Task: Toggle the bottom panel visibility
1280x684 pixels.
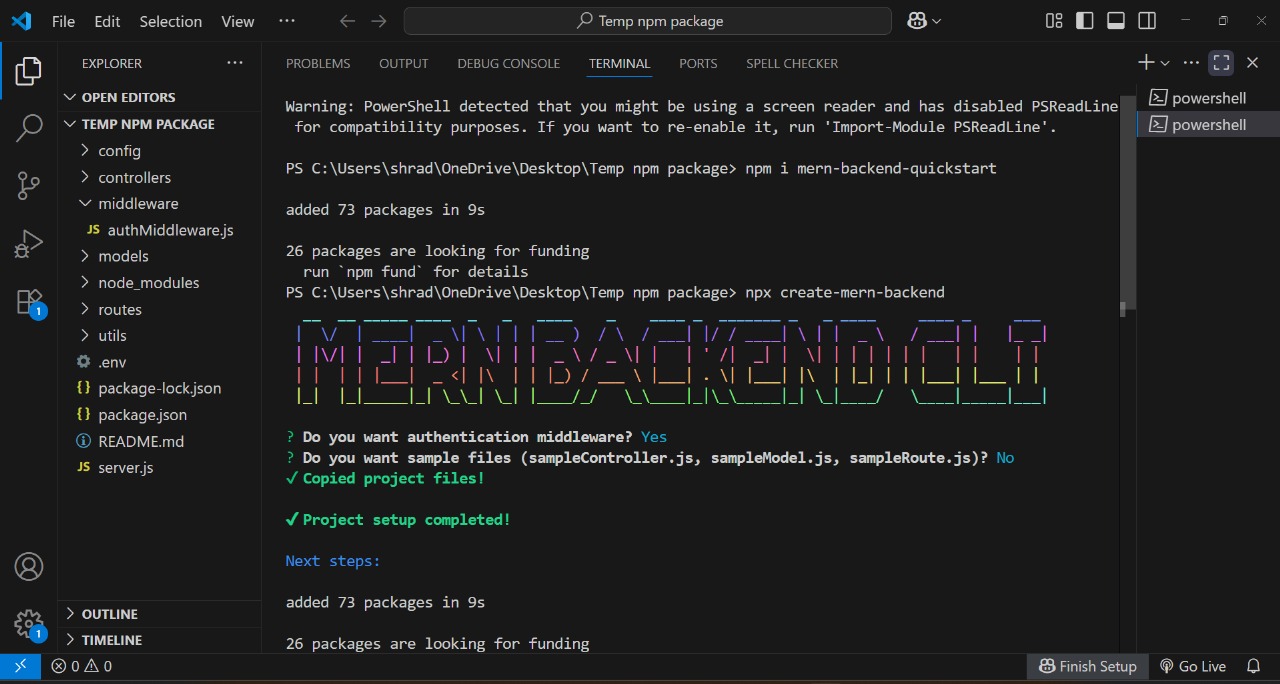Action: [1116, 21]
